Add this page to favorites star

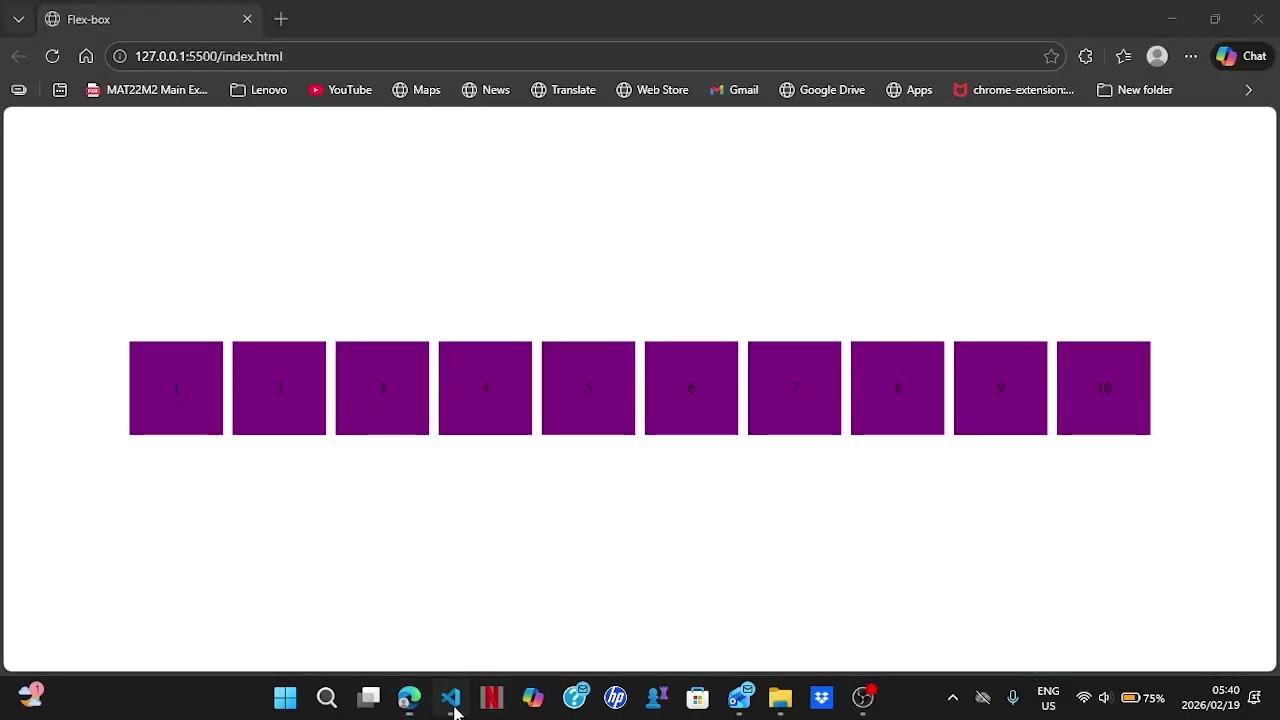(x=1051, y=56)
